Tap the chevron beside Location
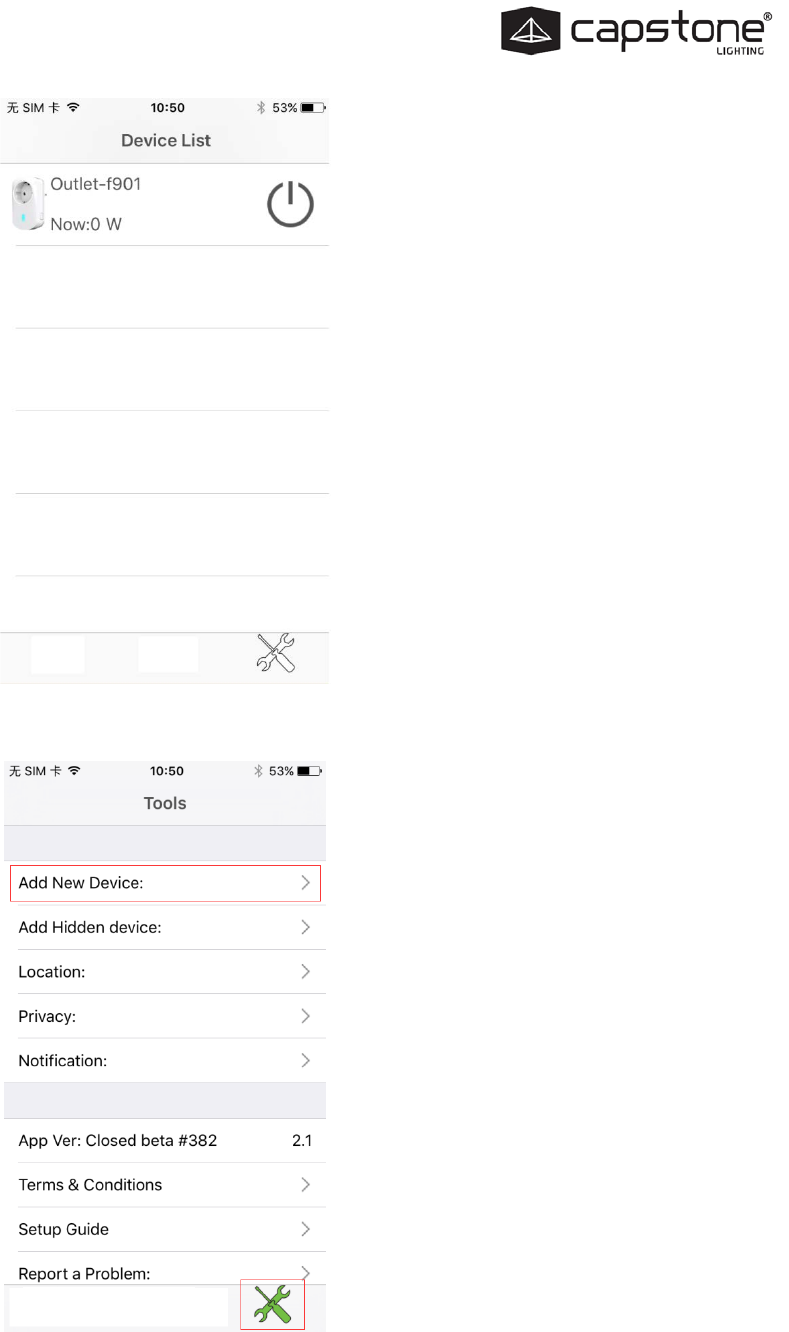 tap(306, 971)
